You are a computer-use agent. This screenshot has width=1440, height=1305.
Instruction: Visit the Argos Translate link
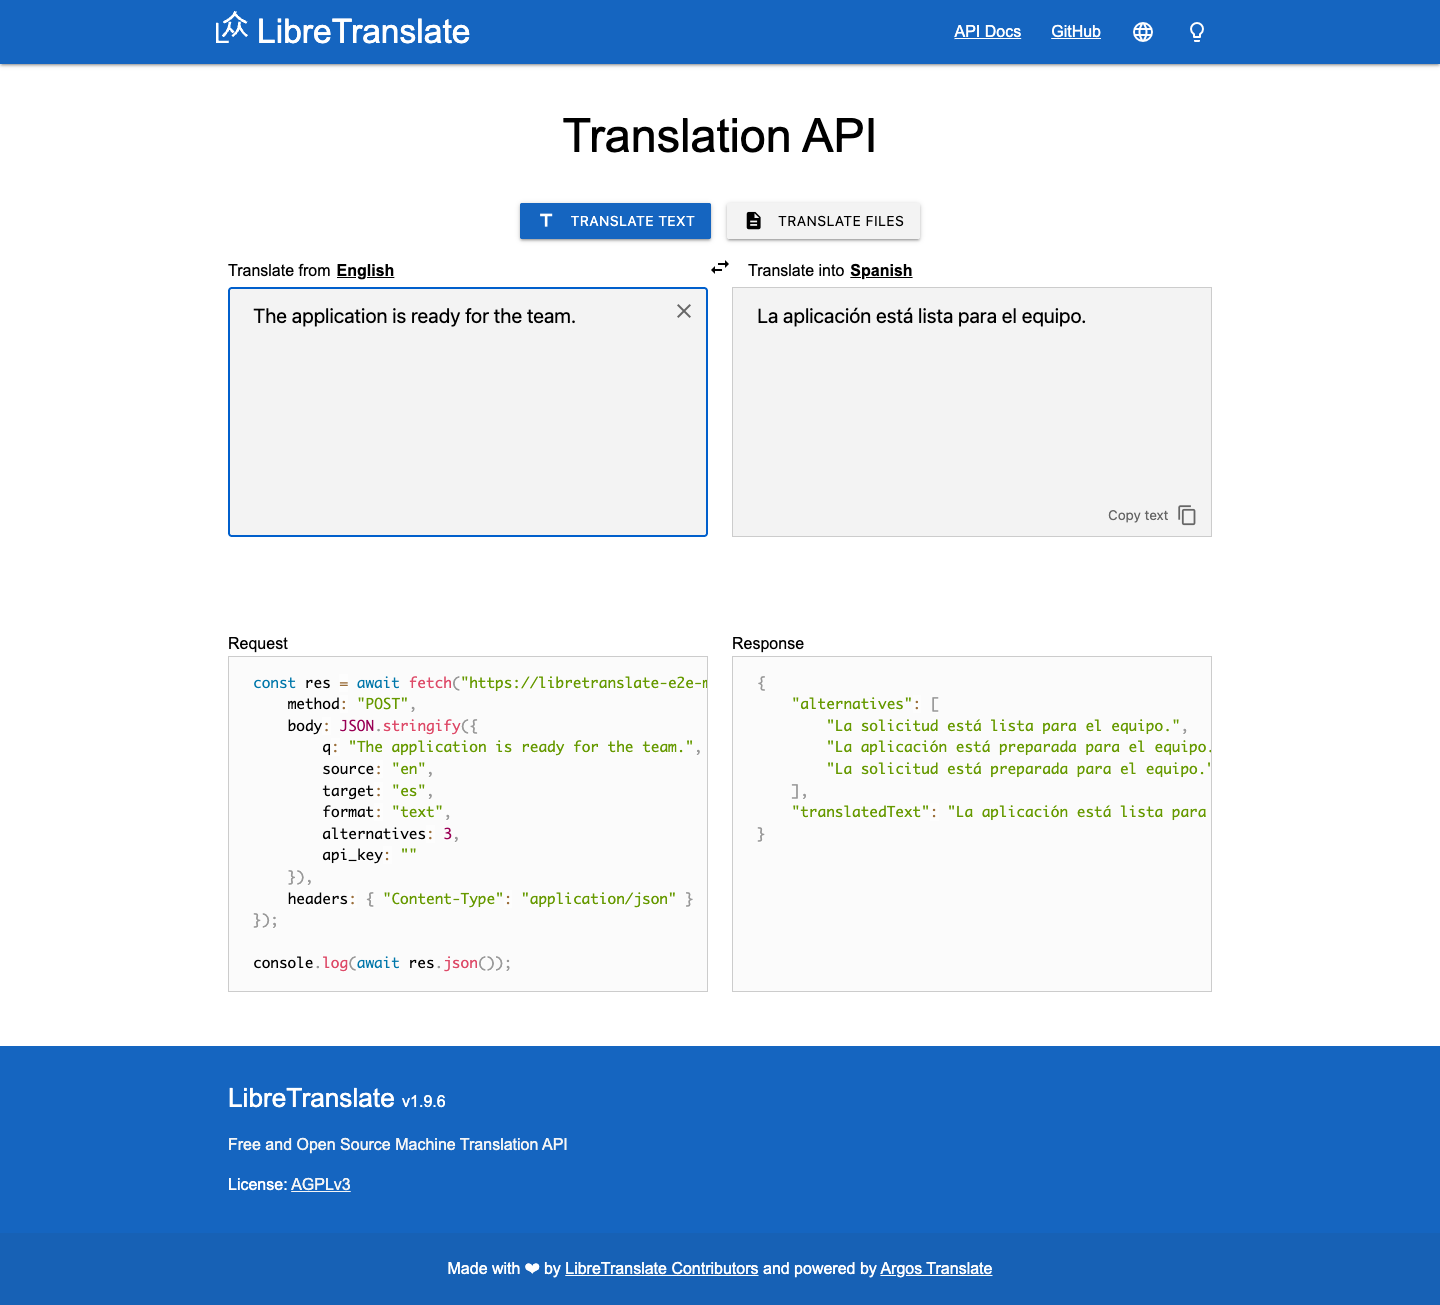936,1268
